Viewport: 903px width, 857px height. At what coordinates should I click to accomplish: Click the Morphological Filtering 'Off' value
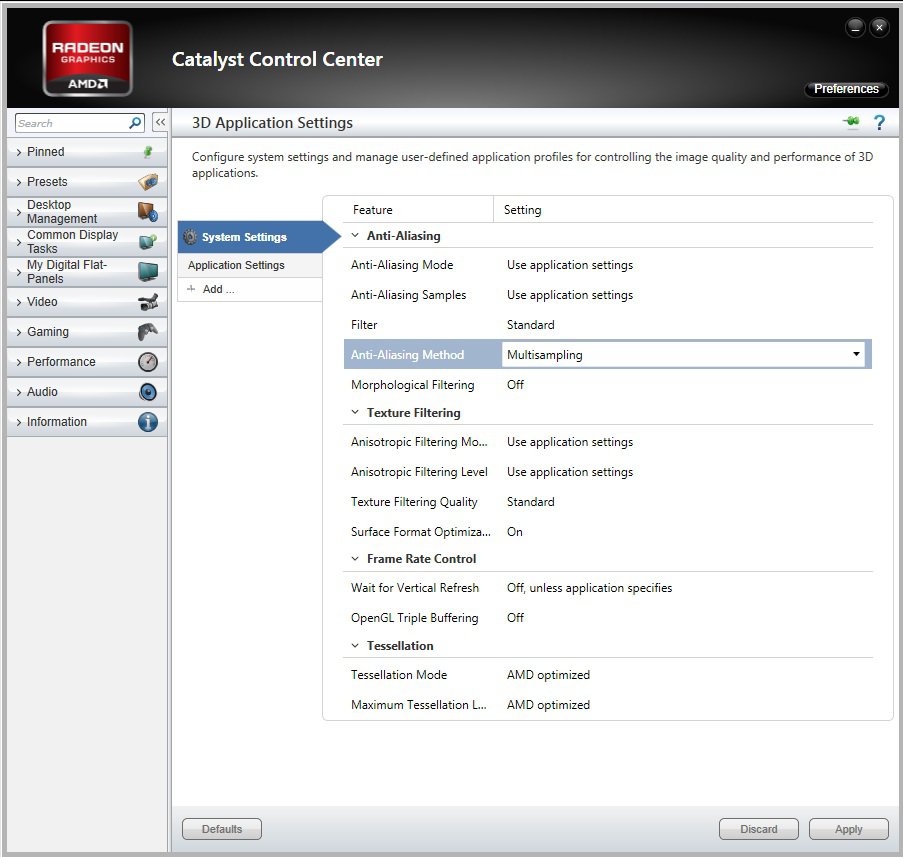tap(515, 385)
